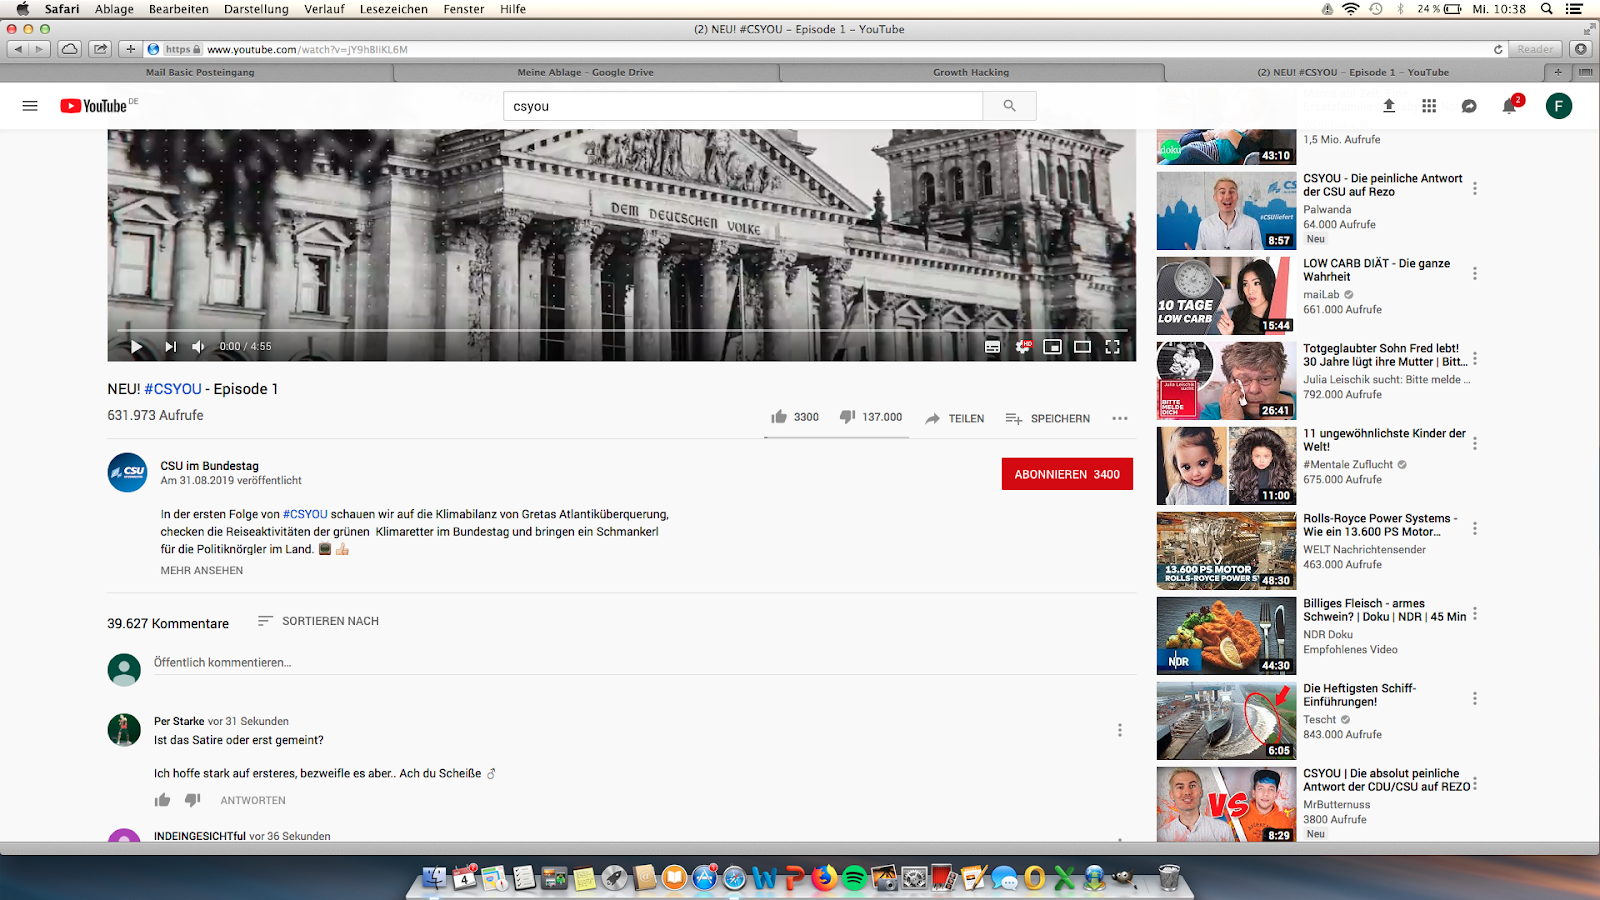This screenshot has width=1600, height=900.
Task: Go back with Safari's back arrow
Action: pos(17,49)
